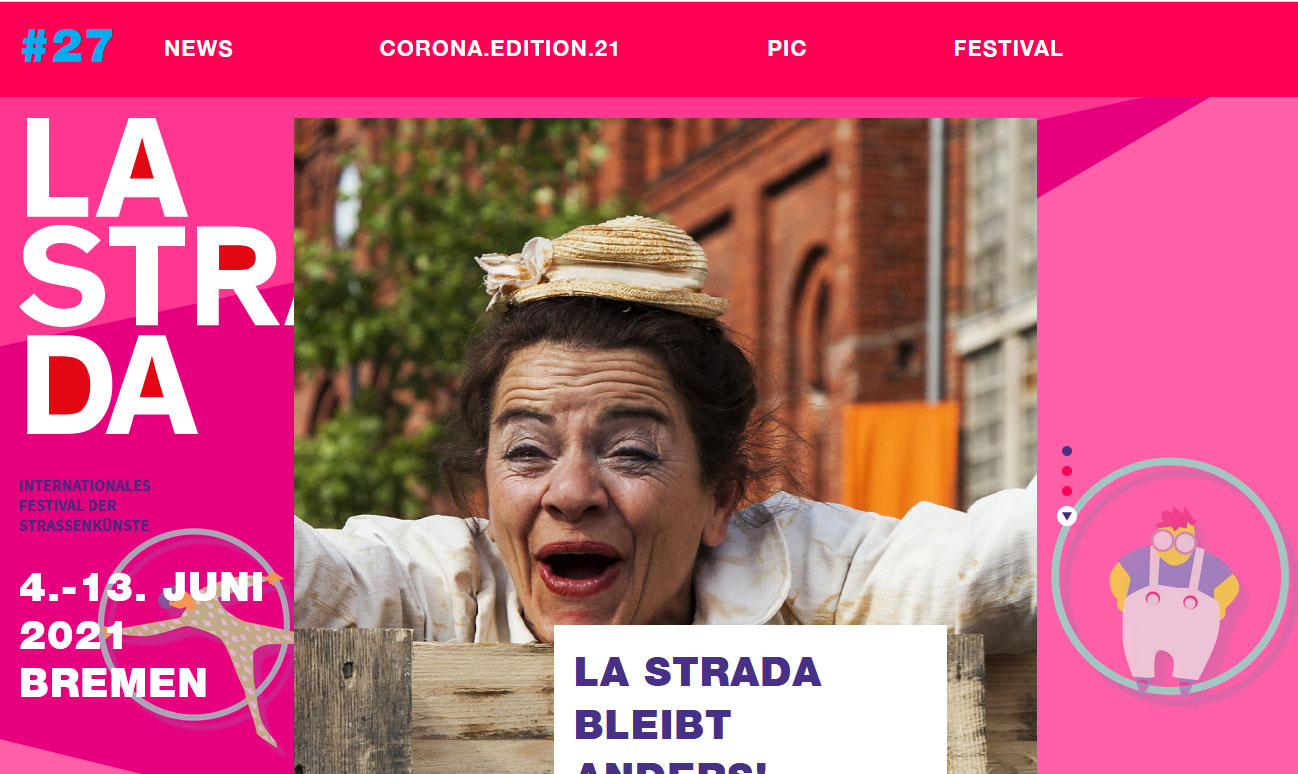Select the third red slide dot
The image size is (1298, 774).
coord(1067,491)
